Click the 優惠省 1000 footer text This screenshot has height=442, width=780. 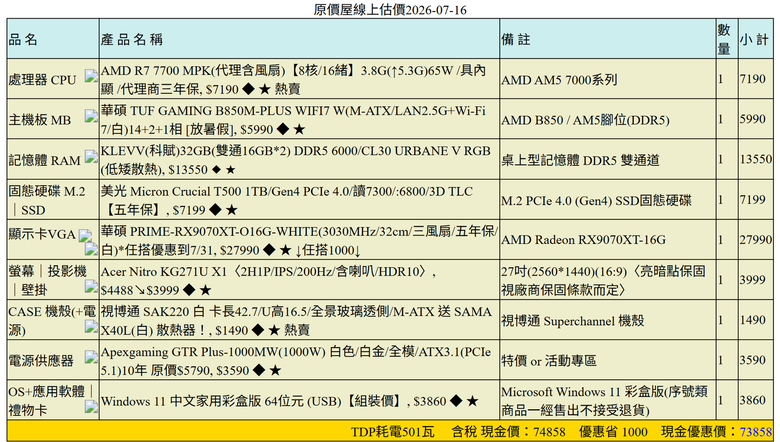click(x=613, y=432)
